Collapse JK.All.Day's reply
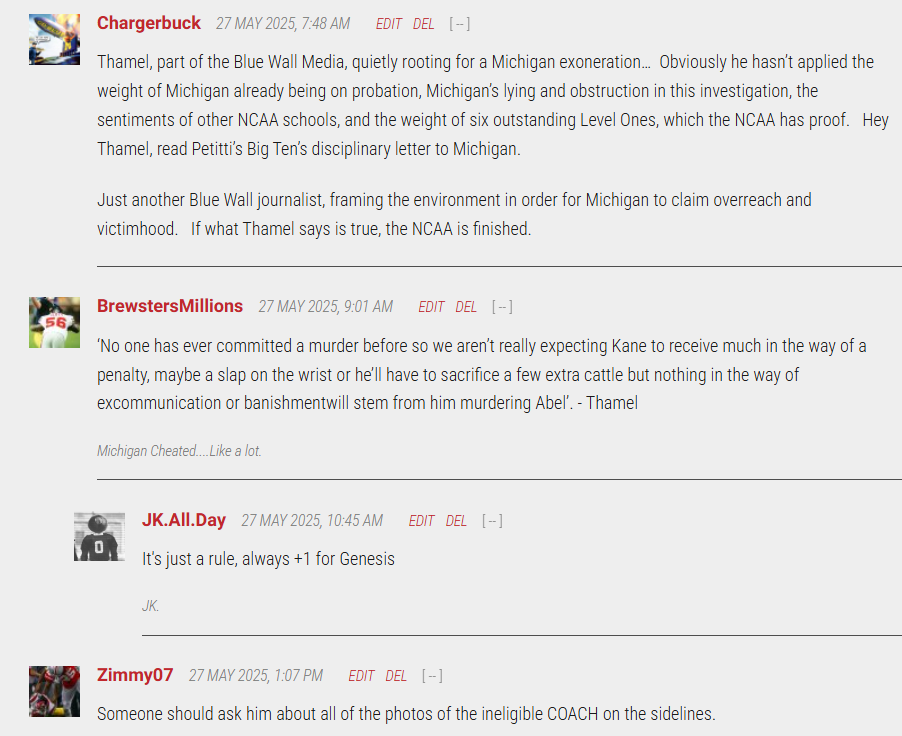Image resolution: width=902 pixels, height=736 pixels. 492,521
